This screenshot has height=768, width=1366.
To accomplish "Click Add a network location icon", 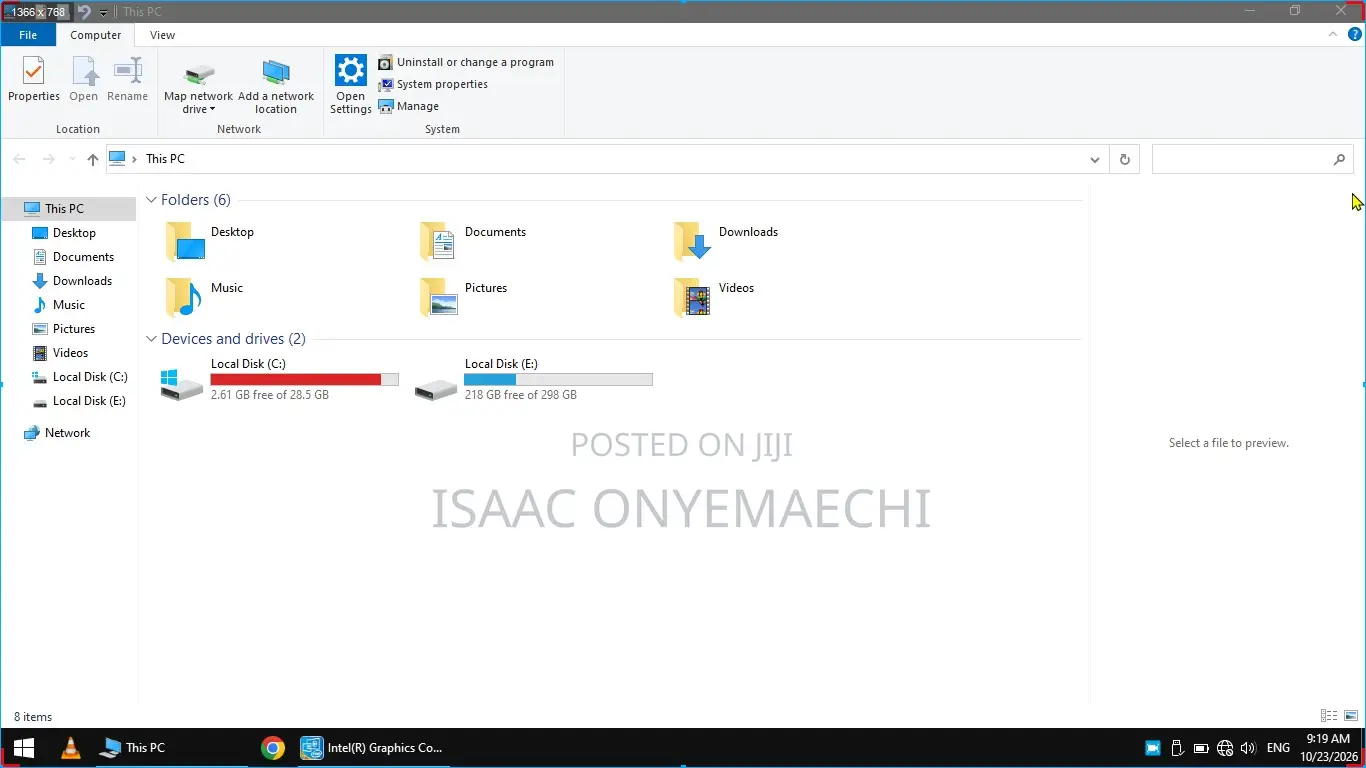I will point(276,73).
